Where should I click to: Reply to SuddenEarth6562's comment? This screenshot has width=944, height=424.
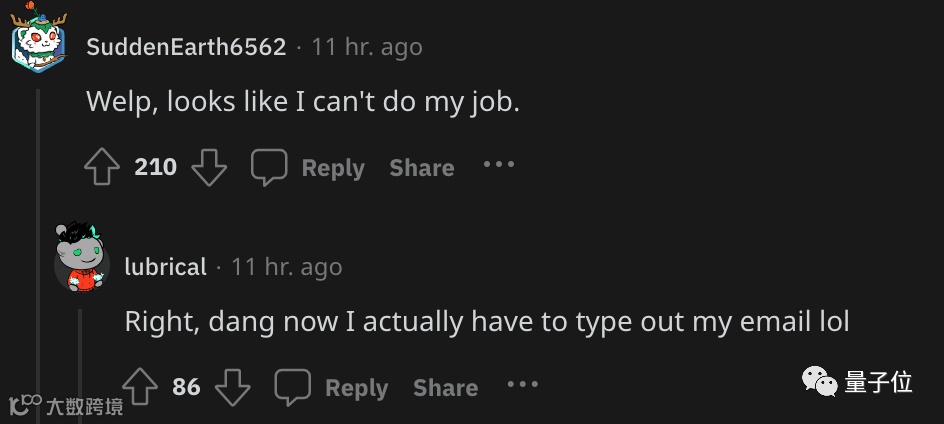click(x=333, y=168)
